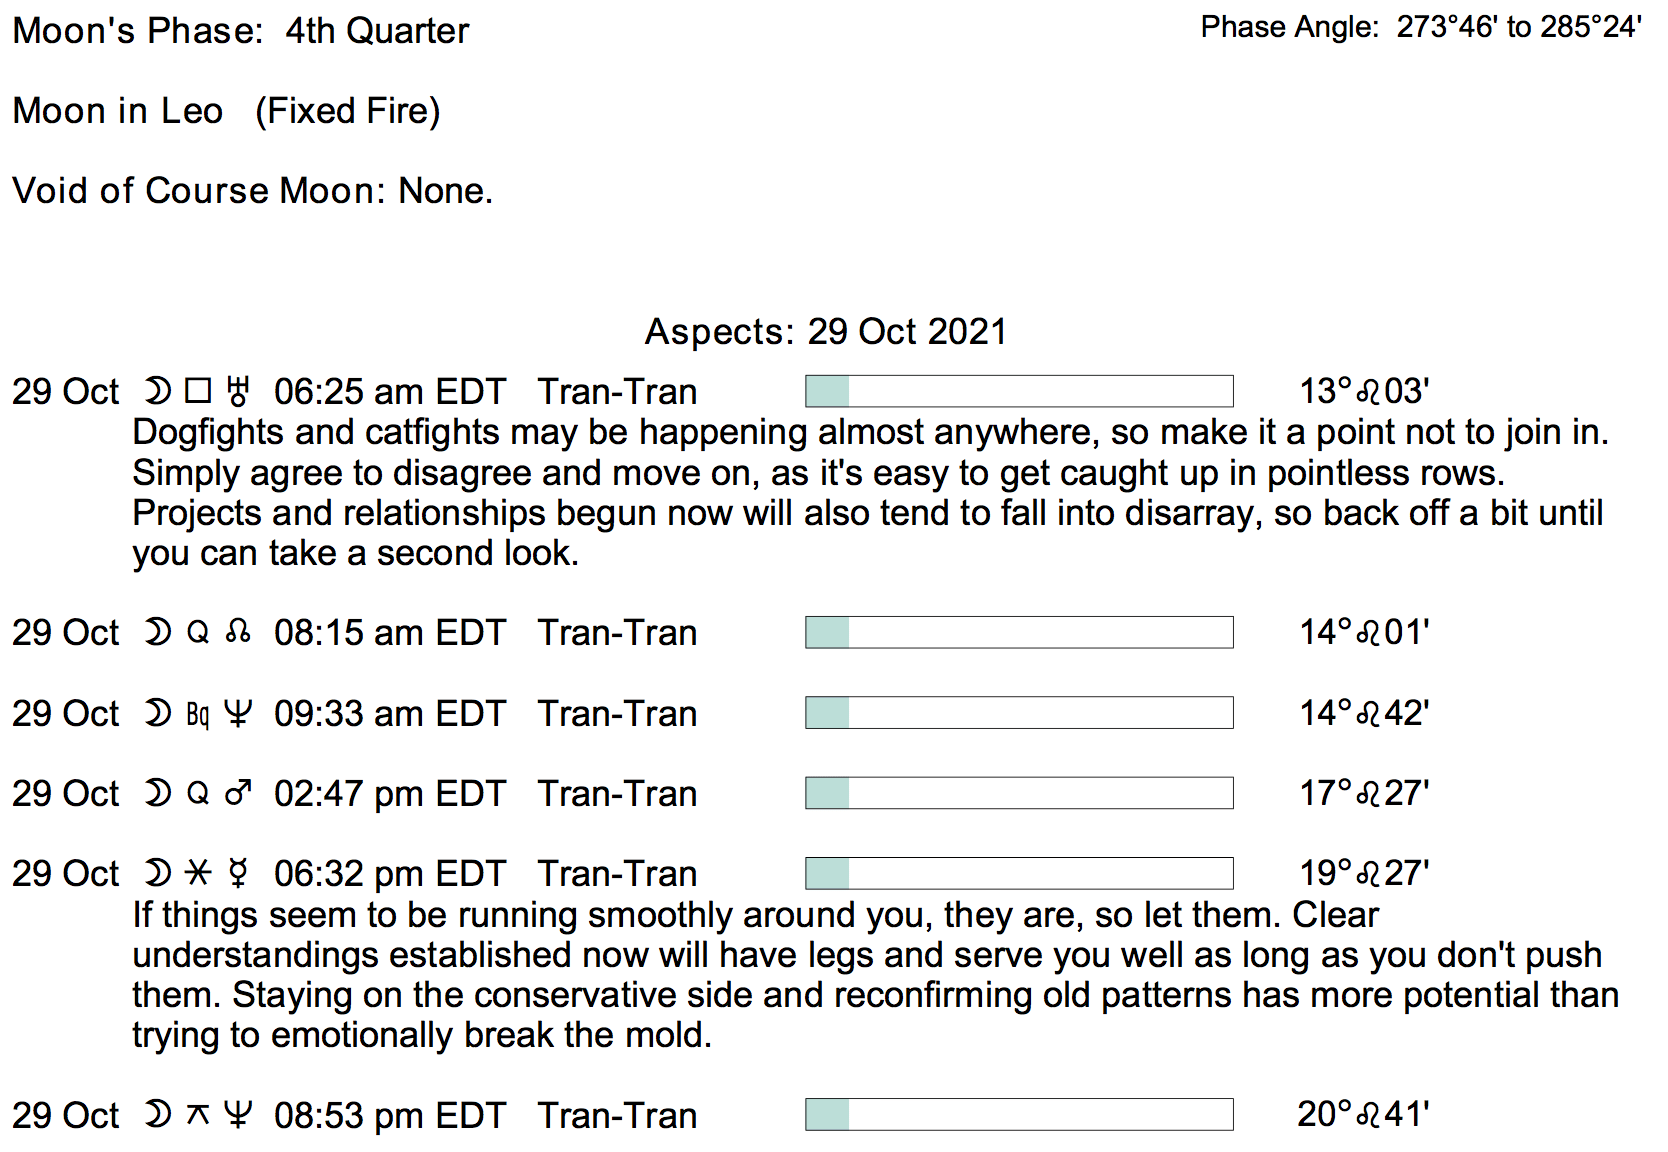Click the Mercury glyph at 06:32 pm
The height and width of the screenshot is (1152, 1668).
click(x=237, y=874)
